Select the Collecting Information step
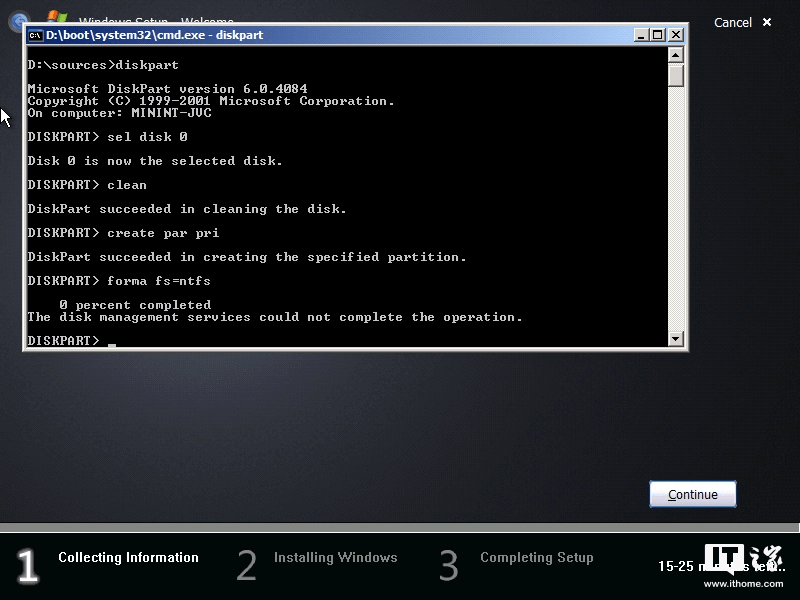Viewport: 800px width, 600px height. (128, 558)
